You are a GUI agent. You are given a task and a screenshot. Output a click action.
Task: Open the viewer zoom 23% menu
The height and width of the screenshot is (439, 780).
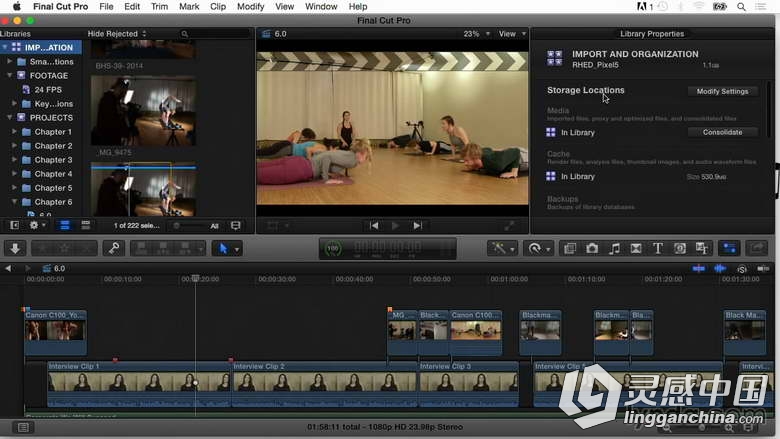[477, 34]
